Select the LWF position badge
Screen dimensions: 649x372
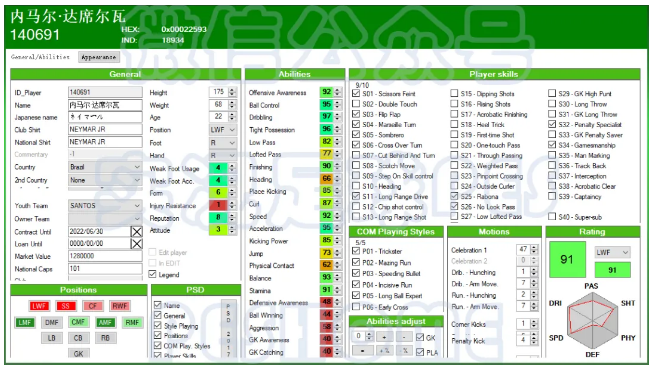[x=39, y=306]
